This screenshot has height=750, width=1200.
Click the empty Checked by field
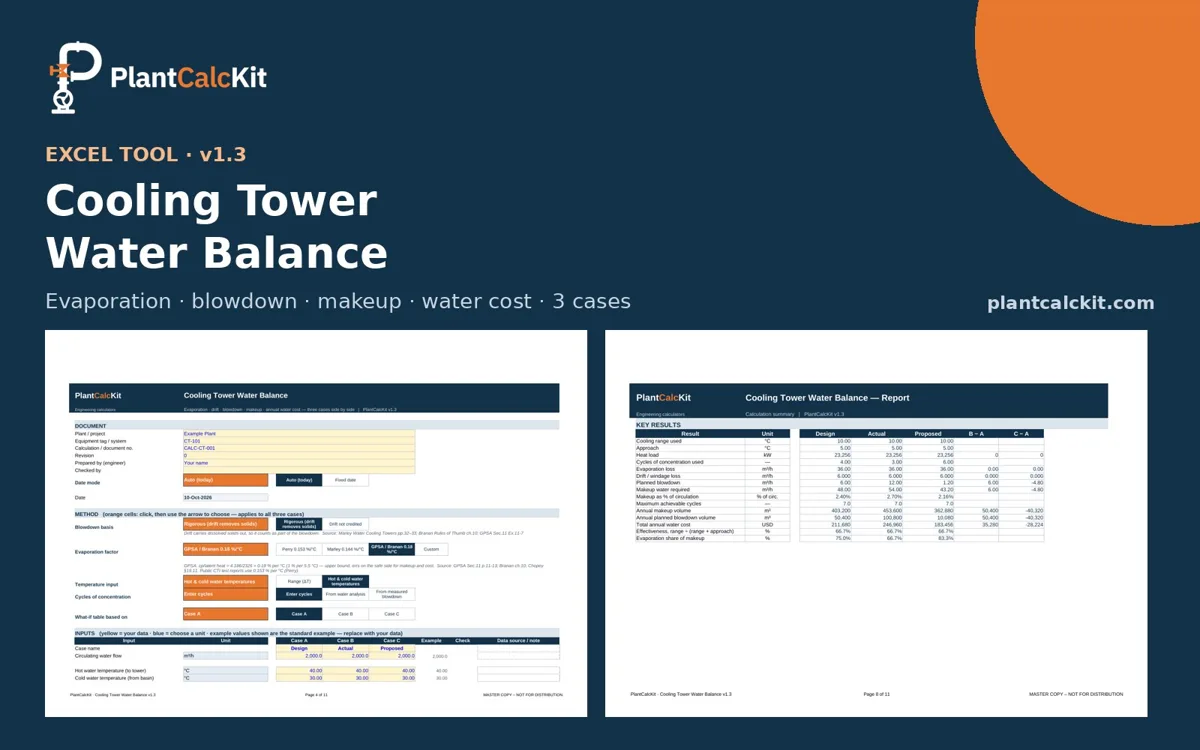click(x=298, y=470)
